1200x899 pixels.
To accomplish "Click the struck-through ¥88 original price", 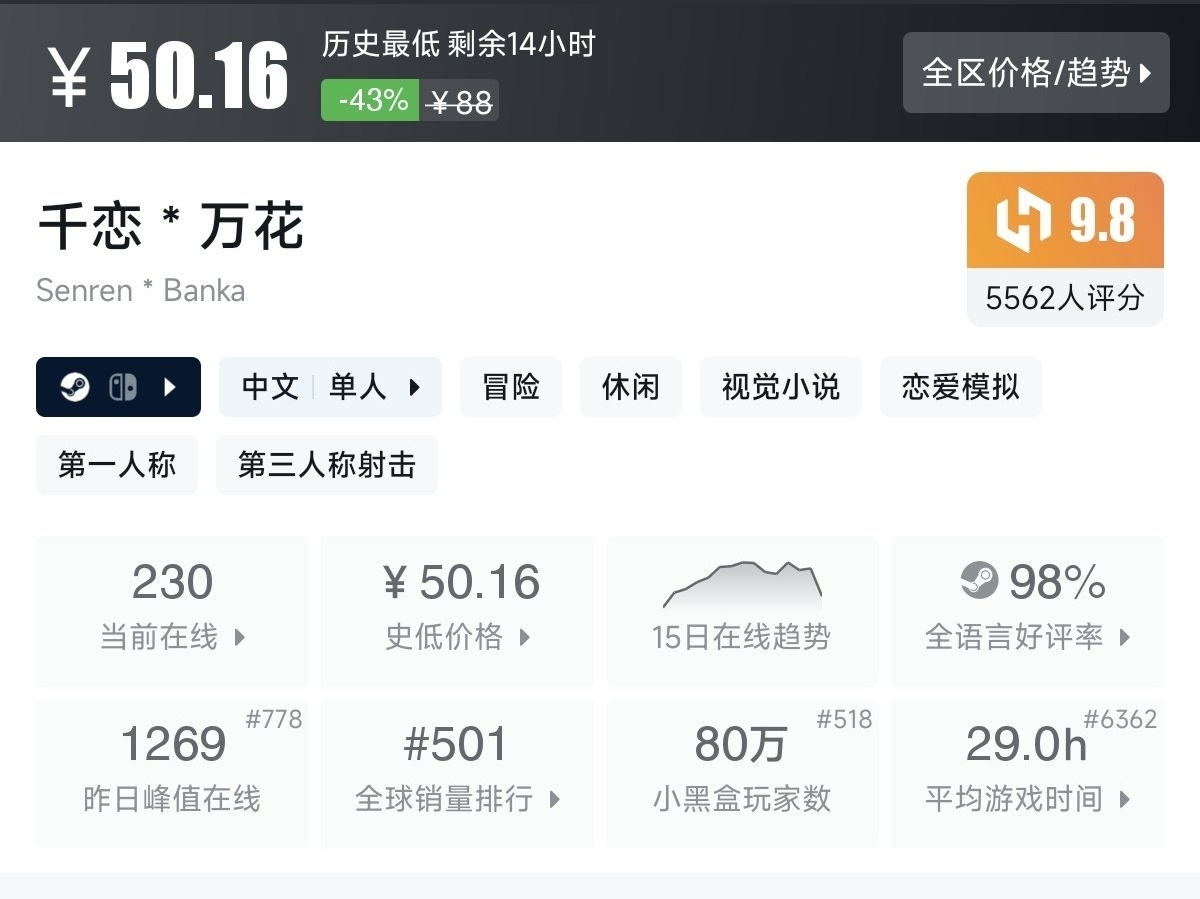I will [460, 101].
